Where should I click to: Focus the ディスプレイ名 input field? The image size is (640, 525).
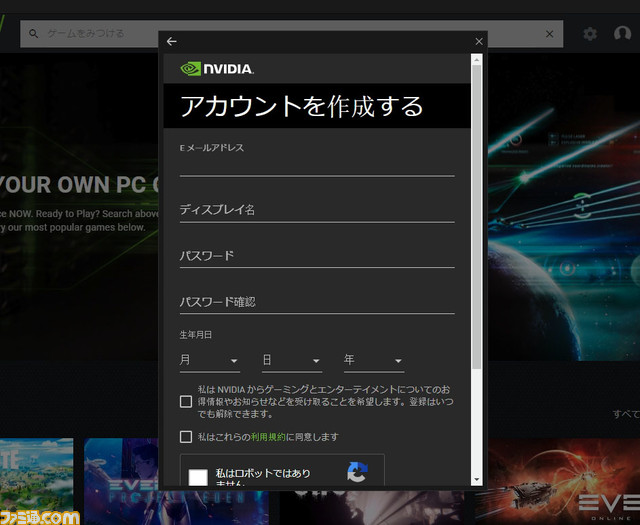[x=317, y=211]
